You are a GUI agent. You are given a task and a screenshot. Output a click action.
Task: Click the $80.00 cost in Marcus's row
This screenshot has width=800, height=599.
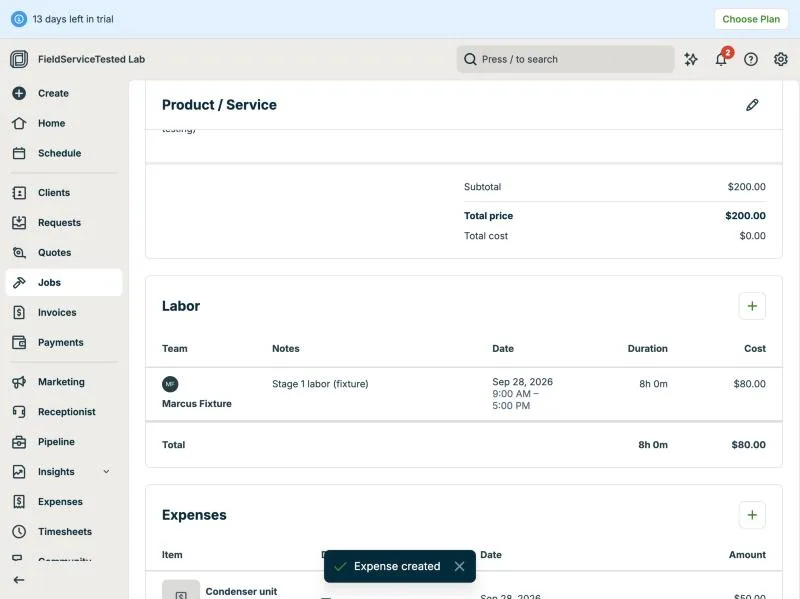pyautogui.click(x=749, y=384)
